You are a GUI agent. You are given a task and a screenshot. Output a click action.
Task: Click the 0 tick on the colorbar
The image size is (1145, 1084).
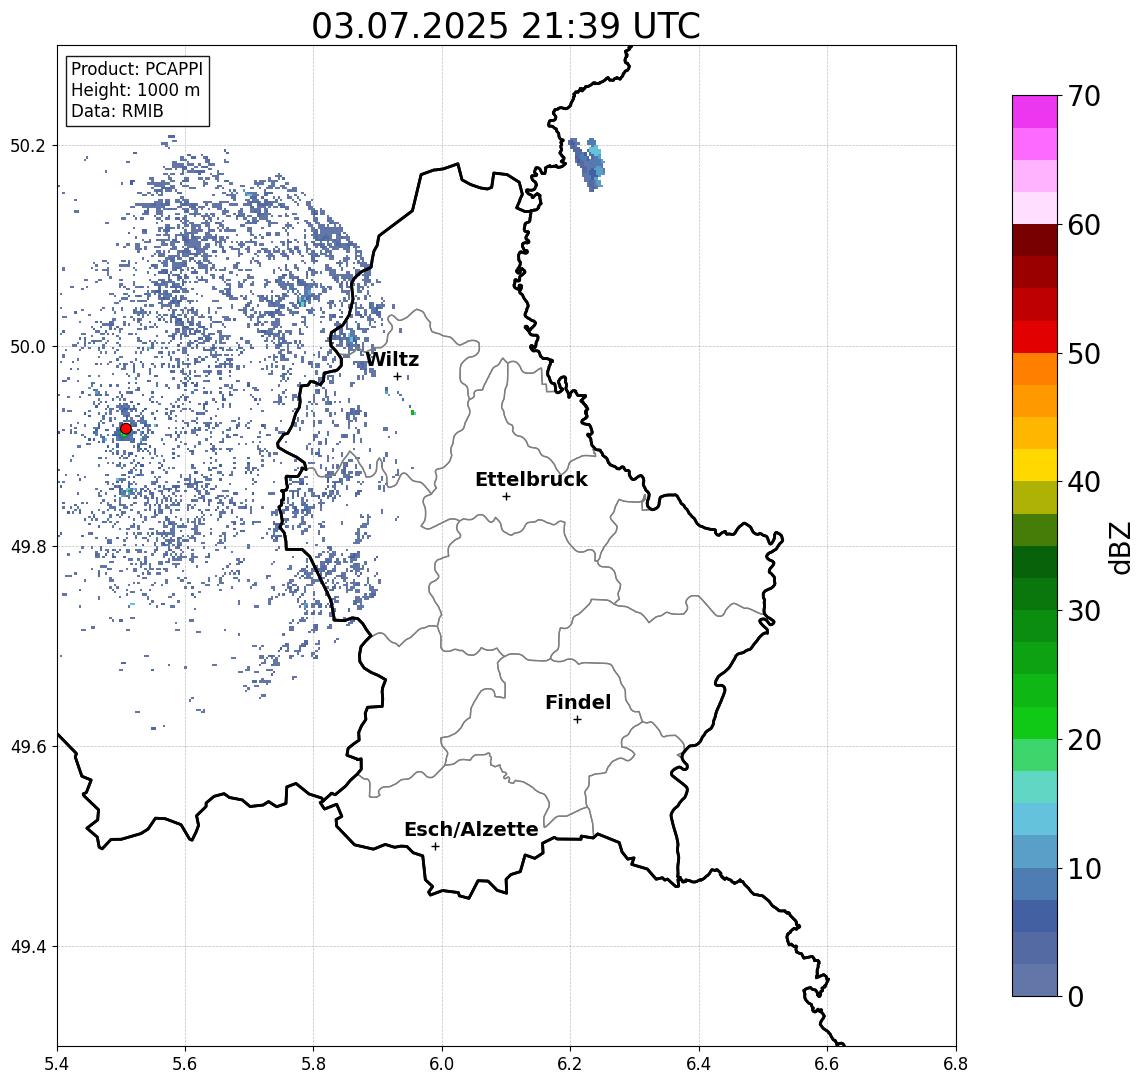(x=1076, y=996)
